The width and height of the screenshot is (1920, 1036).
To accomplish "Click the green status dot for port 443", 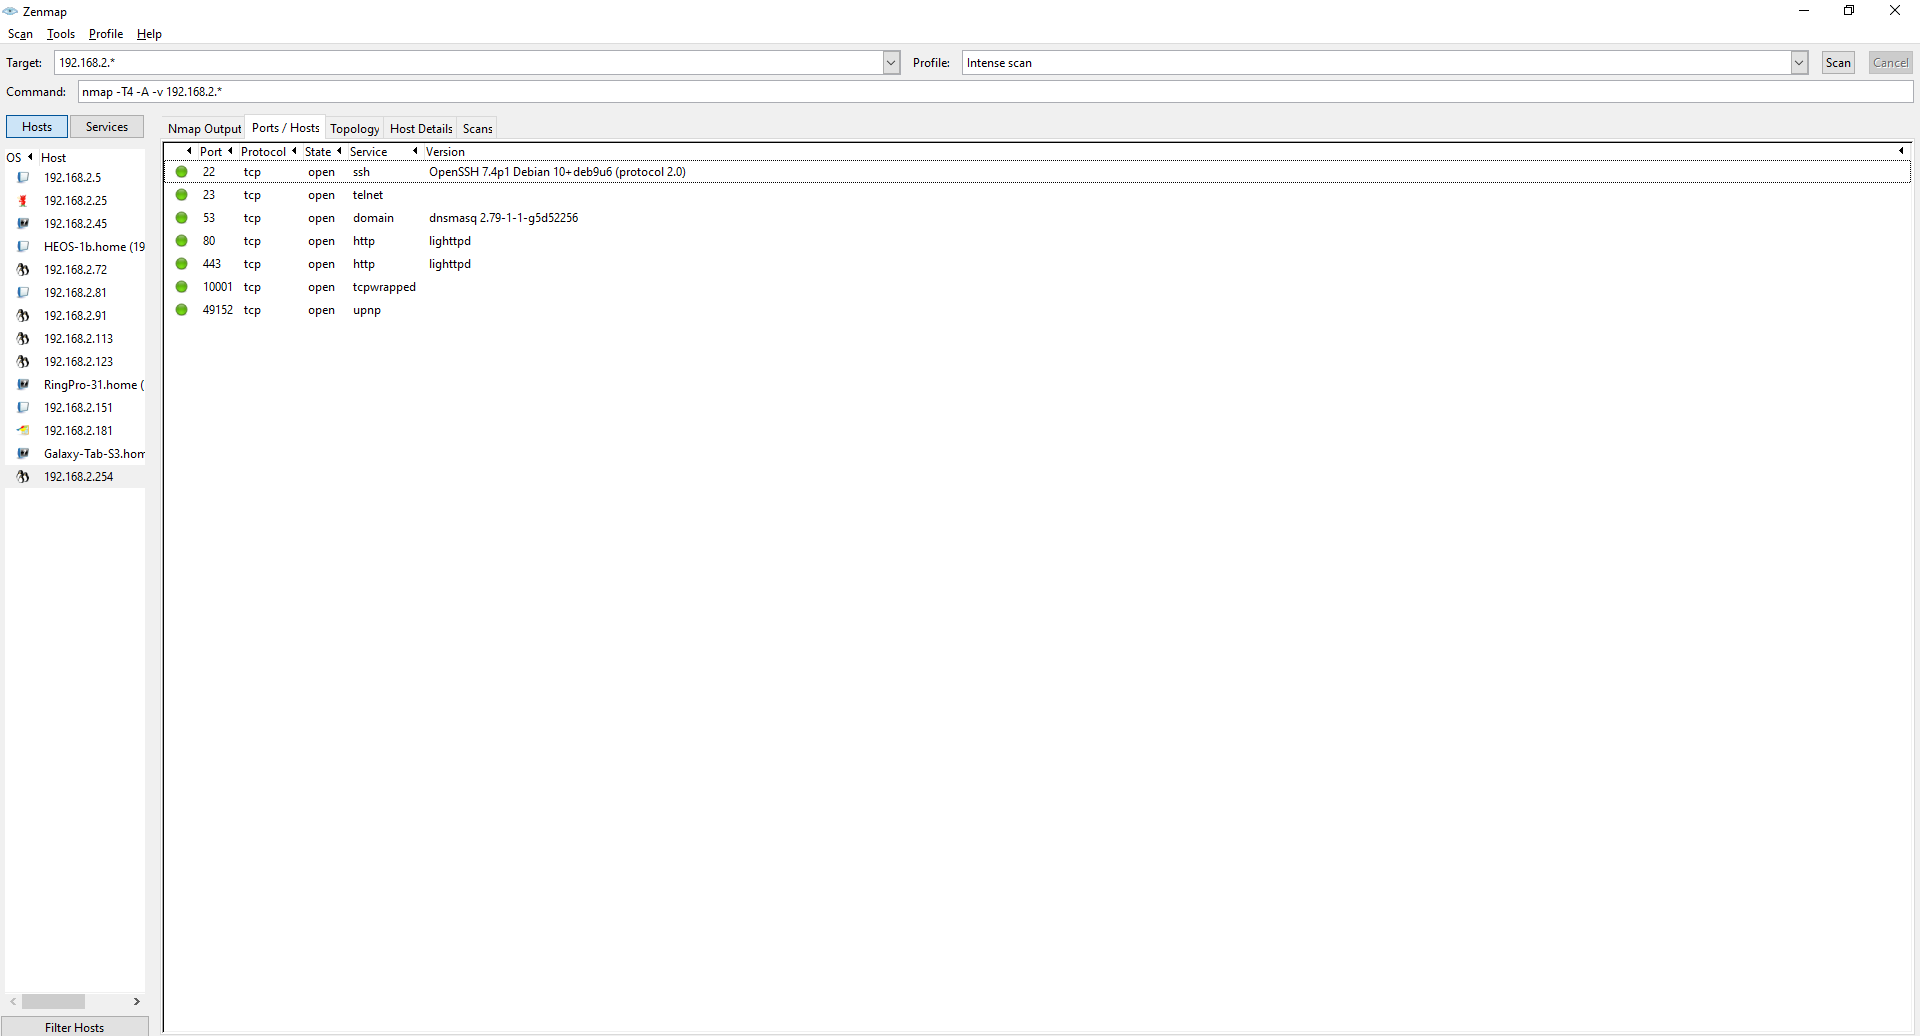I will [x=182, y=264].
